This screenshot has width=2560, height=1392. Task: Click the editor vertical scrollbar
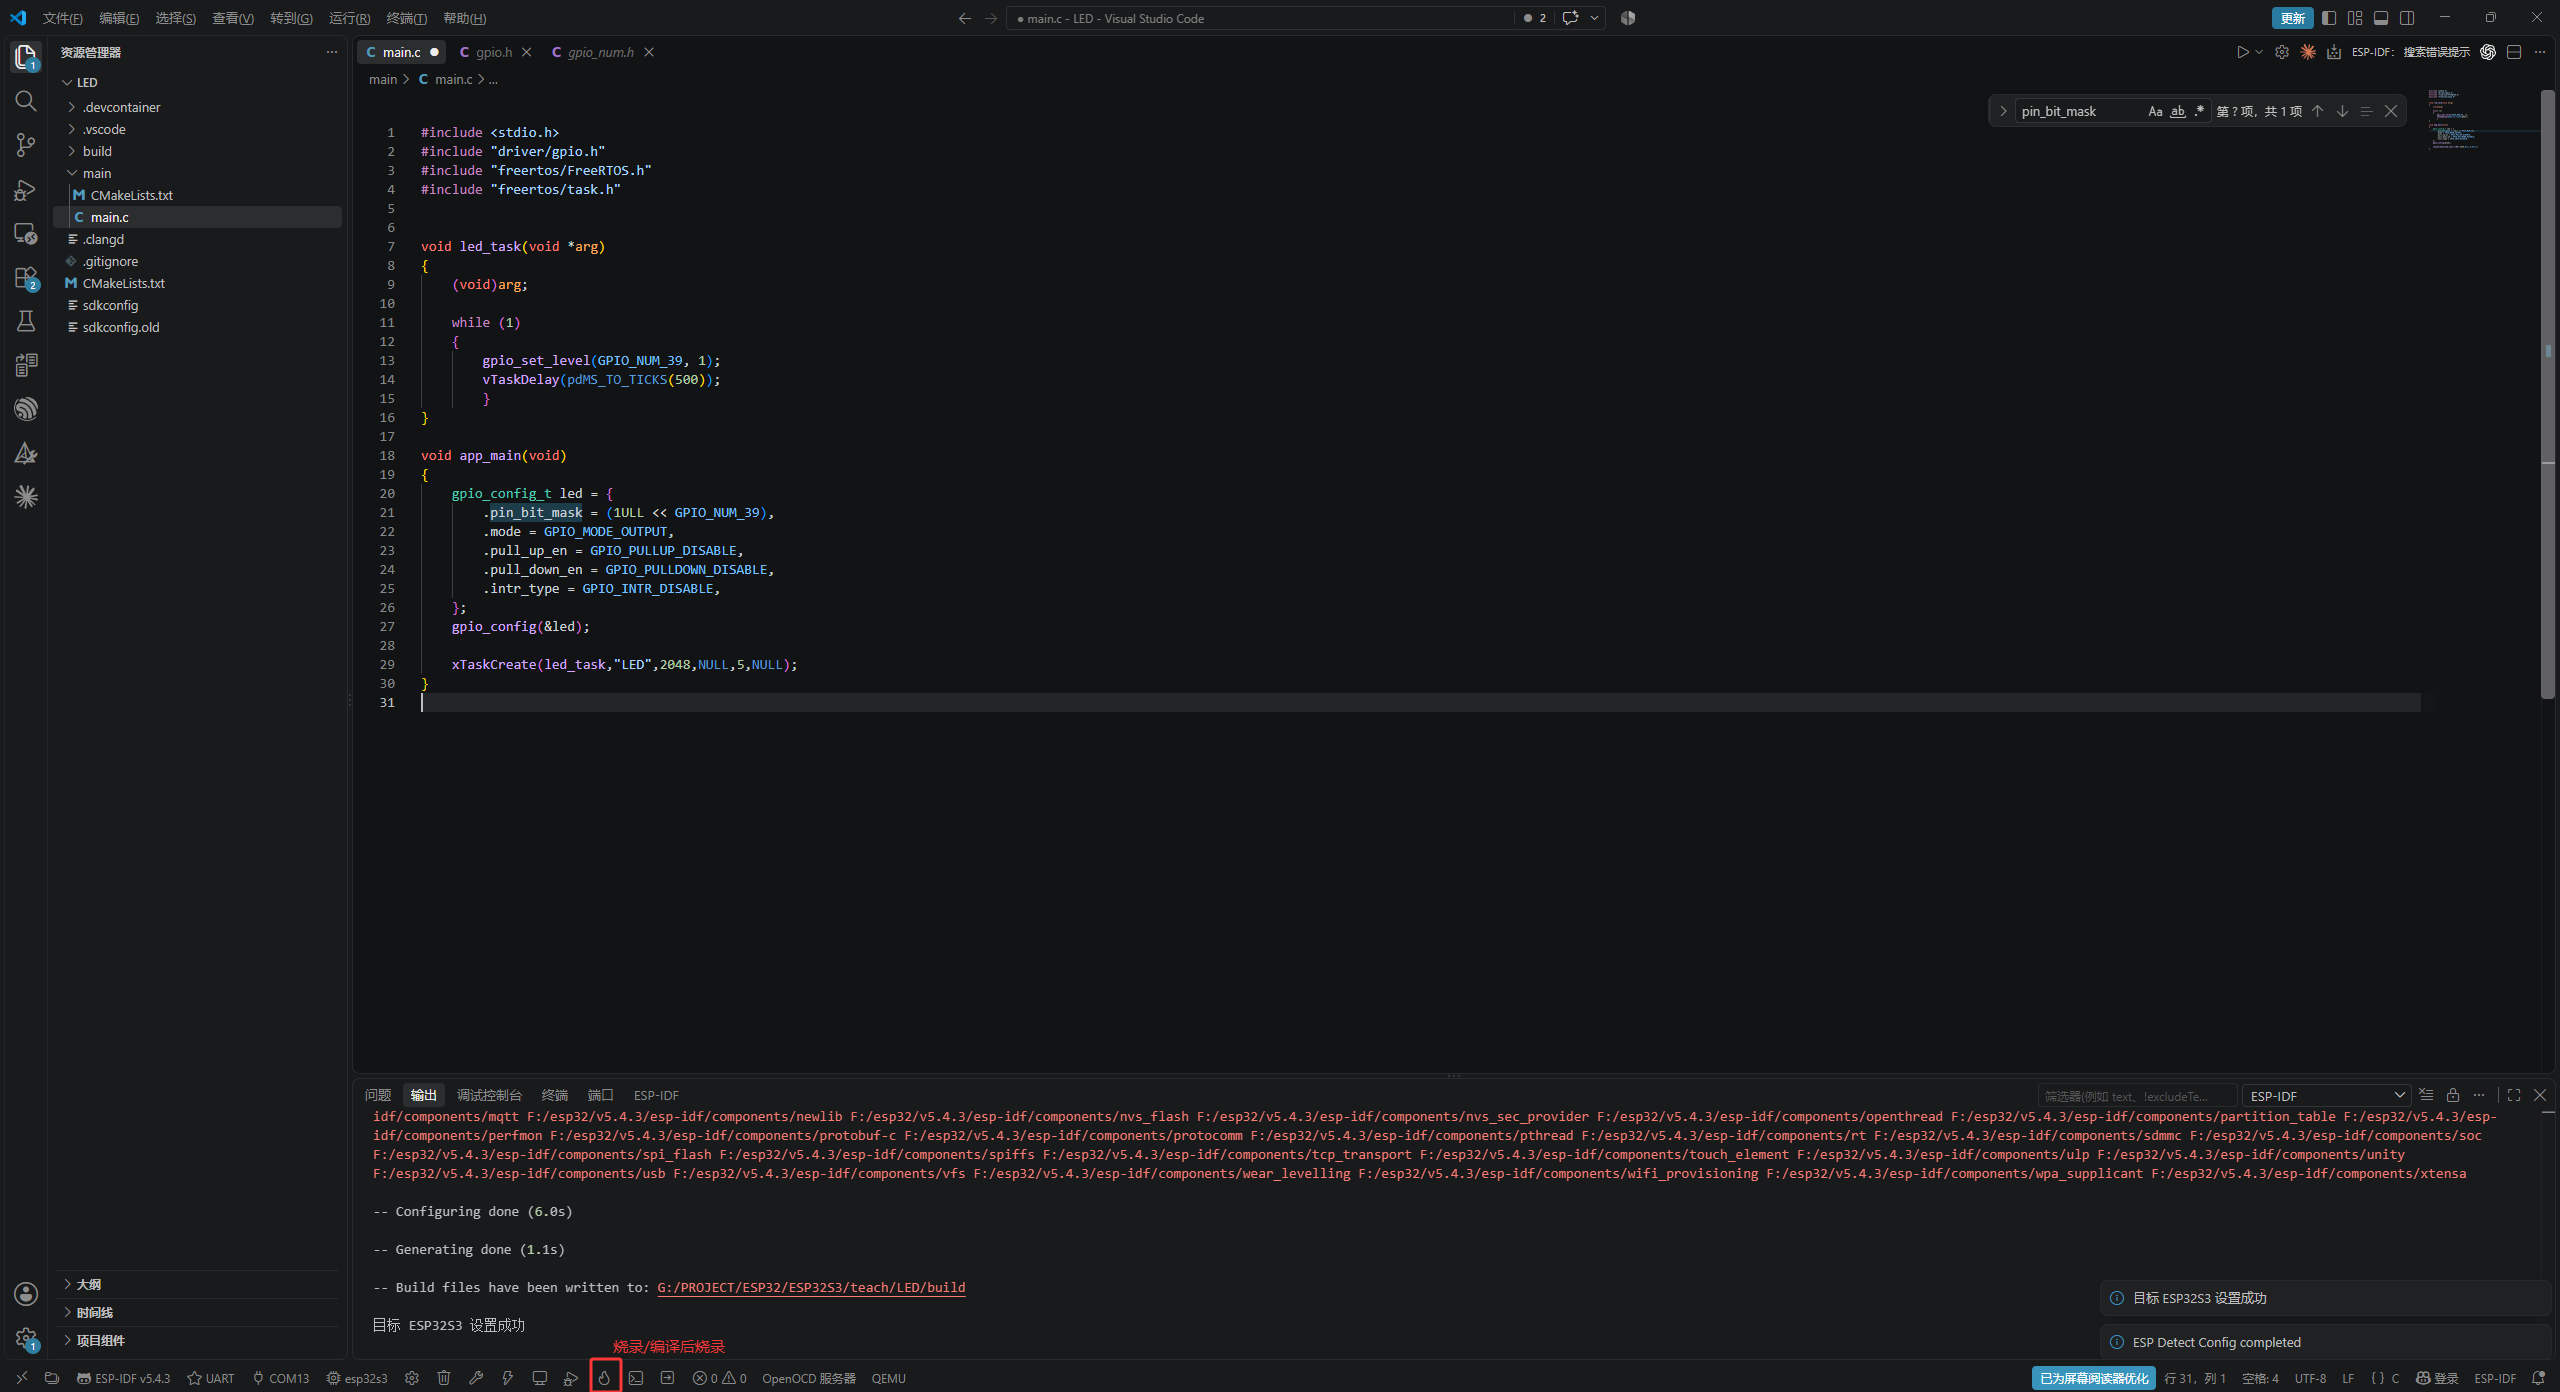click(x=2548, y=394)
